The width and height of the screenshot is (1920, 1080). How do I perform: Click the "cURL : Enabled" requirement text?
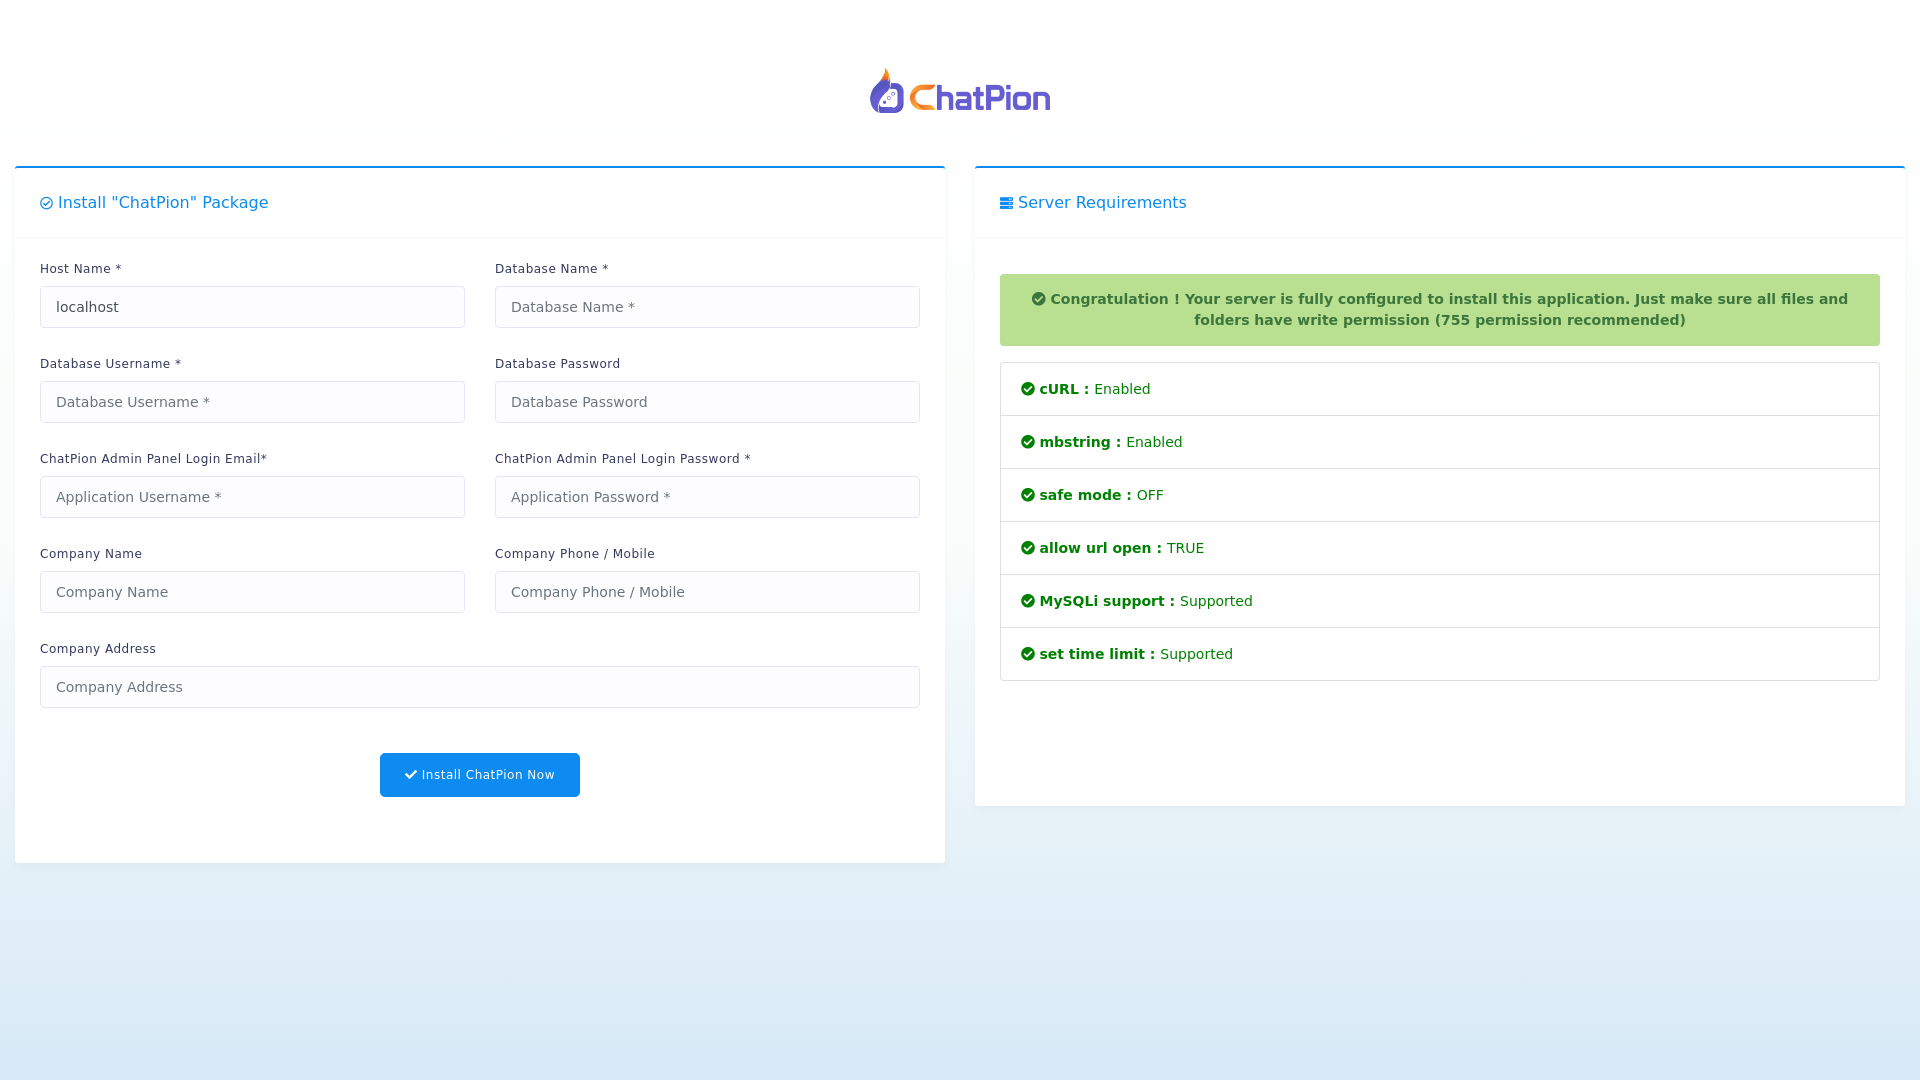coord(1095,389)
